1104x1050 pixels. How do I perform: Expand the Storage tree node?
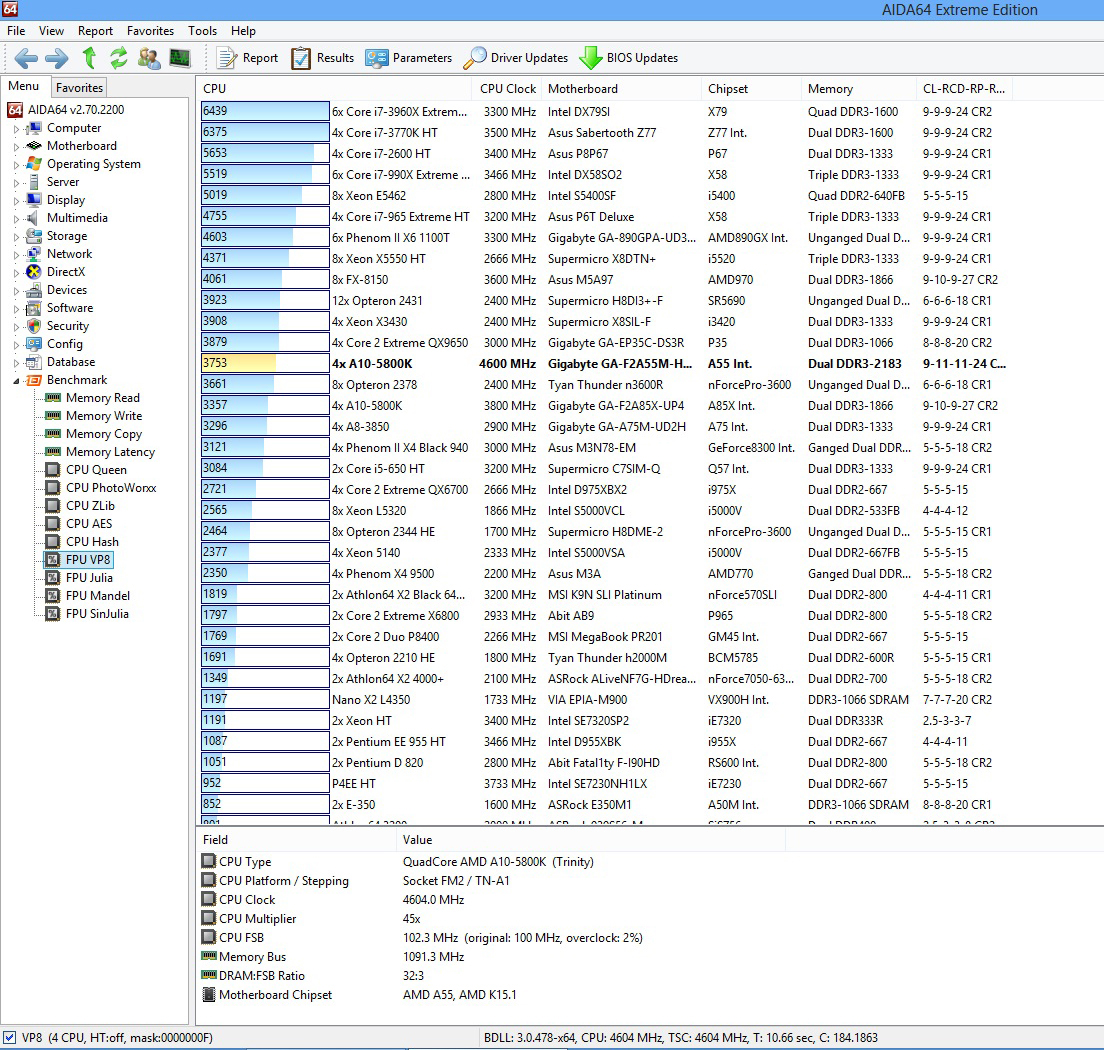16,237
